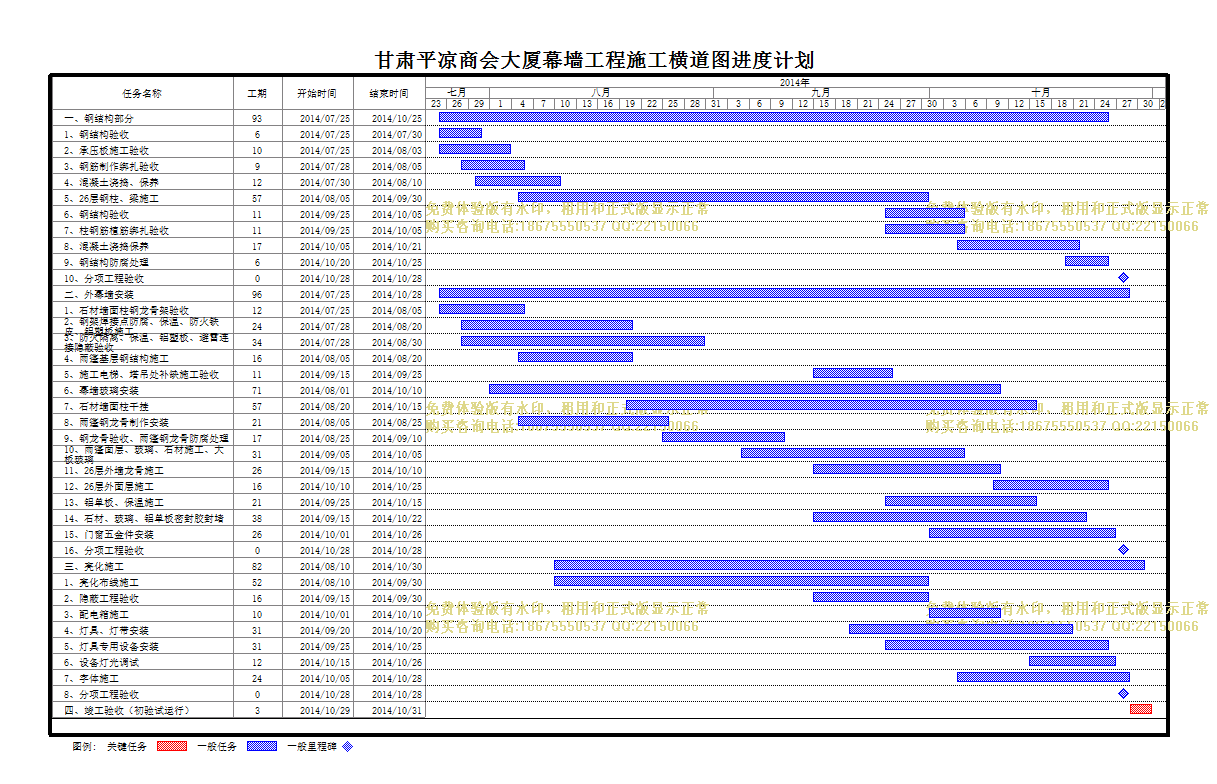Click the chart title 甘肃平凉商会大厦幕墙工程施工横道图进度计划
The width and height of the screenshot is (1217, 784).
[x=594, y=60]
